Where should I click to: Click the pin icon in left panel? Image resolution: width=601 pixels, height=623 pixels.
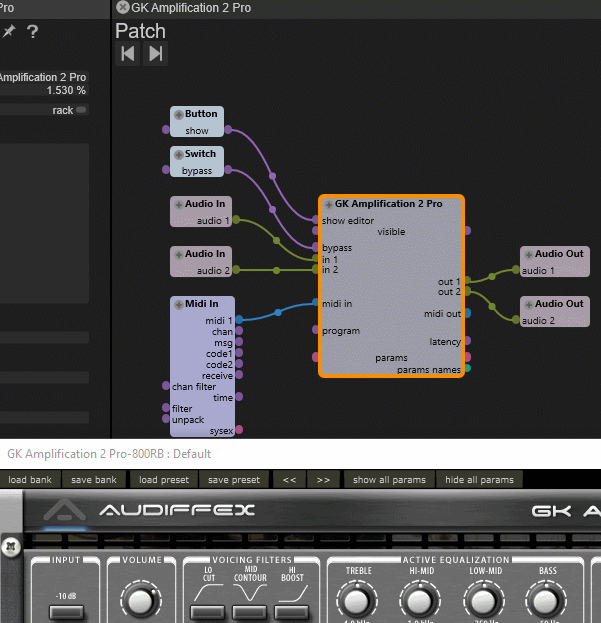9,31
